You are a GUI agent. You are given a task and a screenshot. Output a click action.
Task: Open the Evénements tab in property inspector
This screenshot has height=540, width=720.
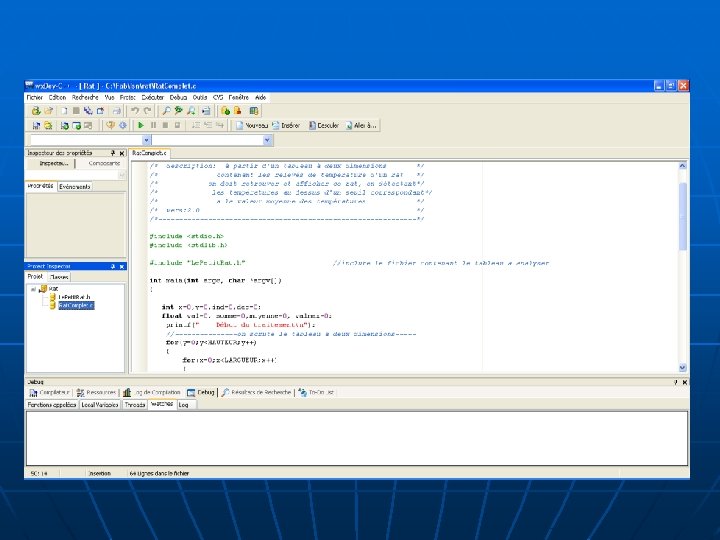click(x=74, y=186)
